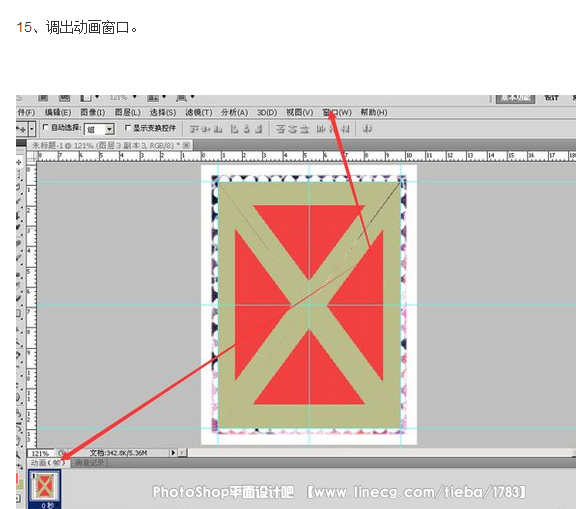The width and height of the screenshot is (576, 509).
Task: Click the Distribute Top Edges icon
Action: coord(281,129)
